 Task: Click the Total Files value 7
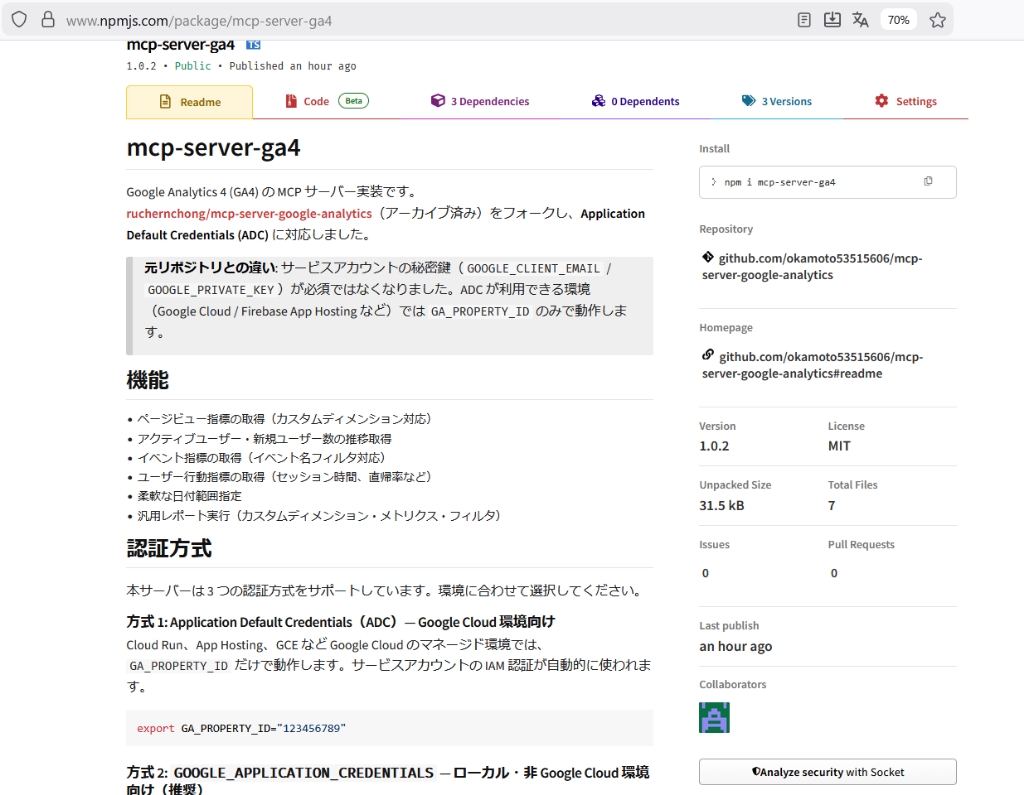tap(831, 506)
